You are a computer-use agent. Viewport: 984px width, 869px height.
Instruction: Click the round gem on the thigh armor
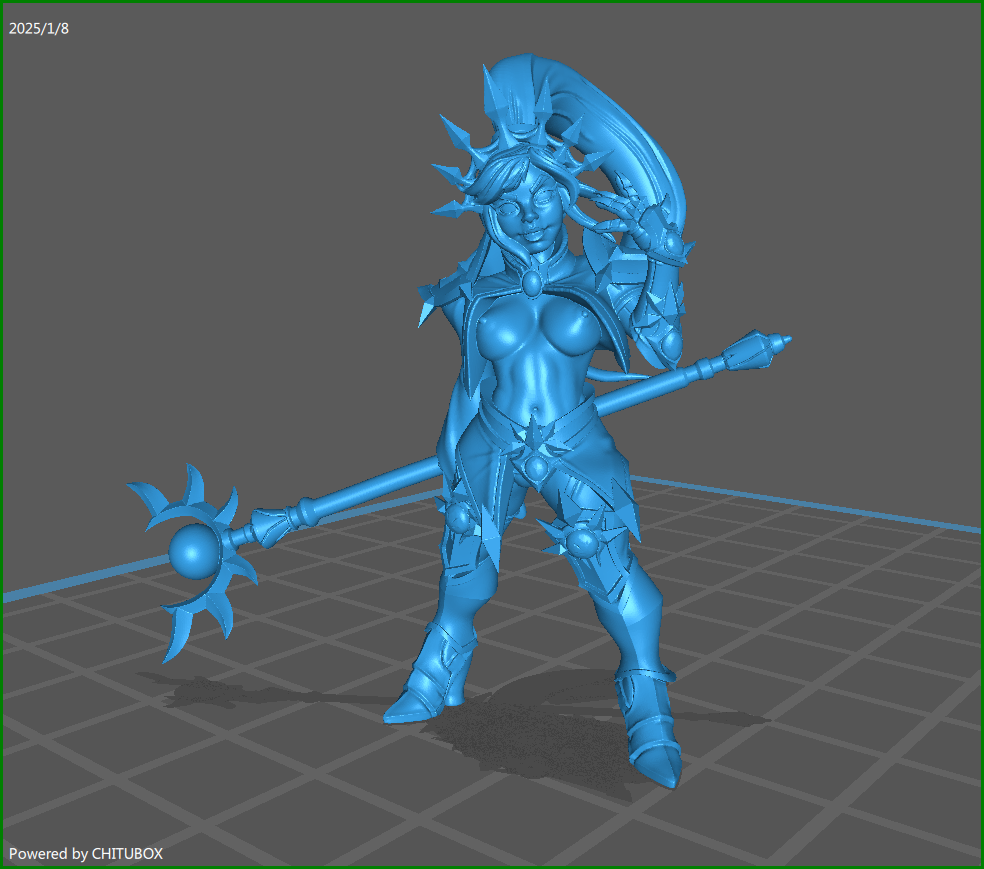click(581, 543)
